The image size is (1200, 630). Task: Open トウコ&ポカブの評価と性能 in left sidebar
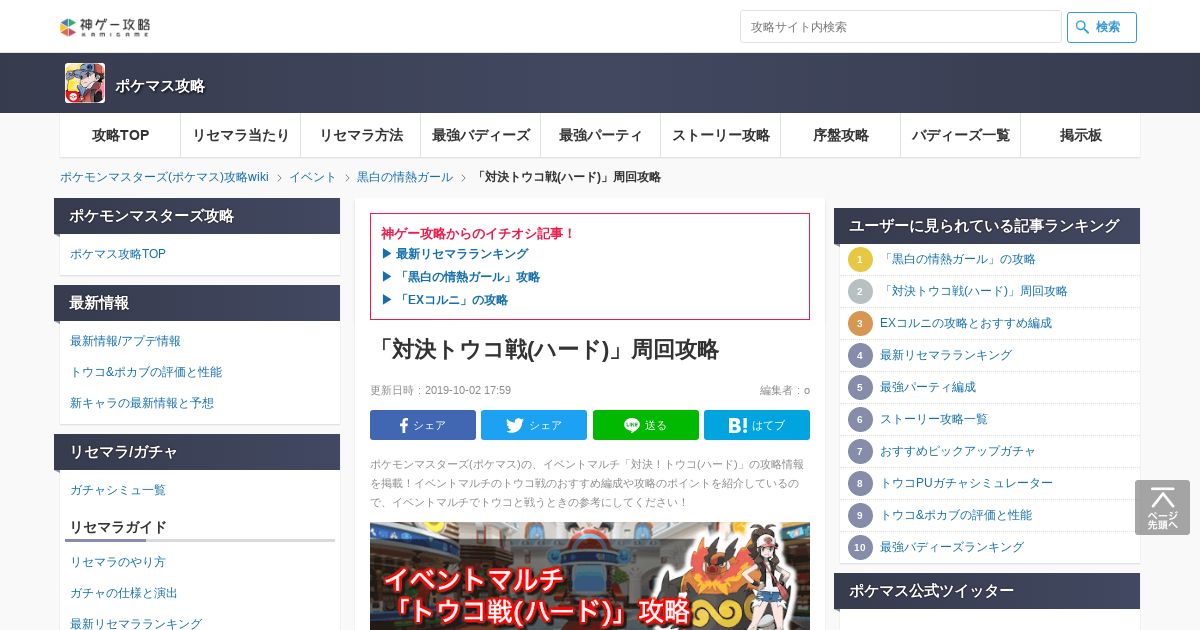point(146,372)
